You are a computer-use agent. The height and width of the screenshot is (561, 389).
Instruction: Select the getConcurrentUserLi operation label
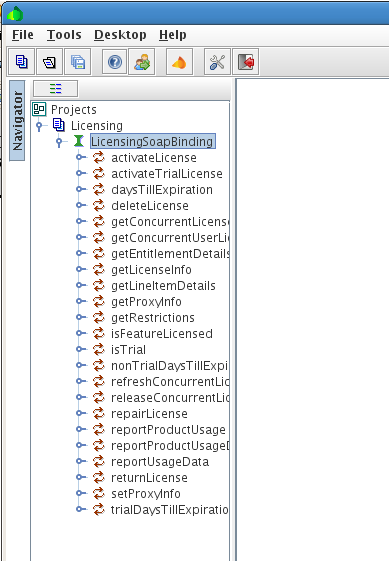(170, 238)
